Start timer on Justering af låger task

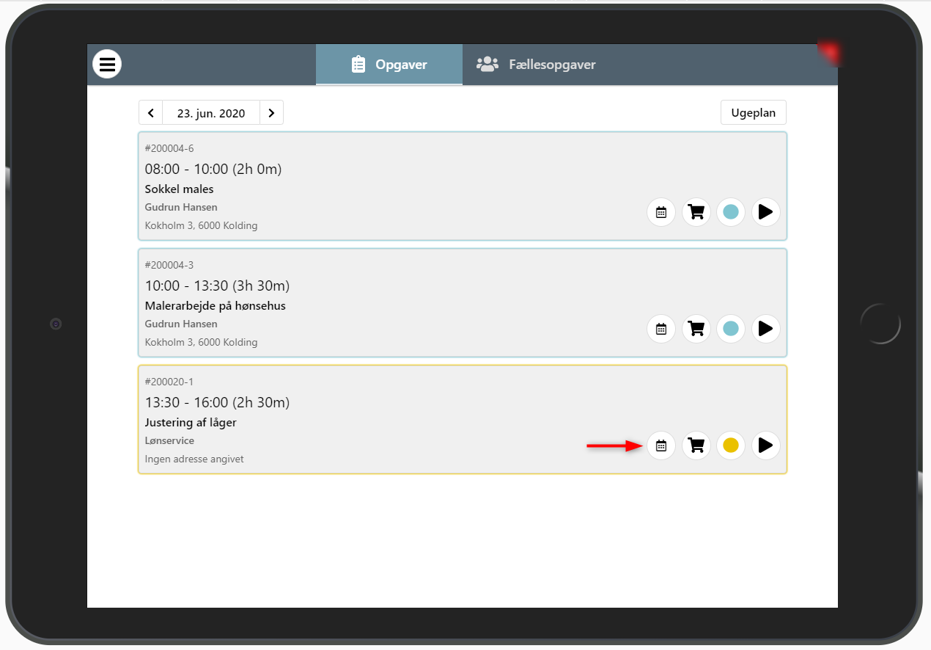765,445
